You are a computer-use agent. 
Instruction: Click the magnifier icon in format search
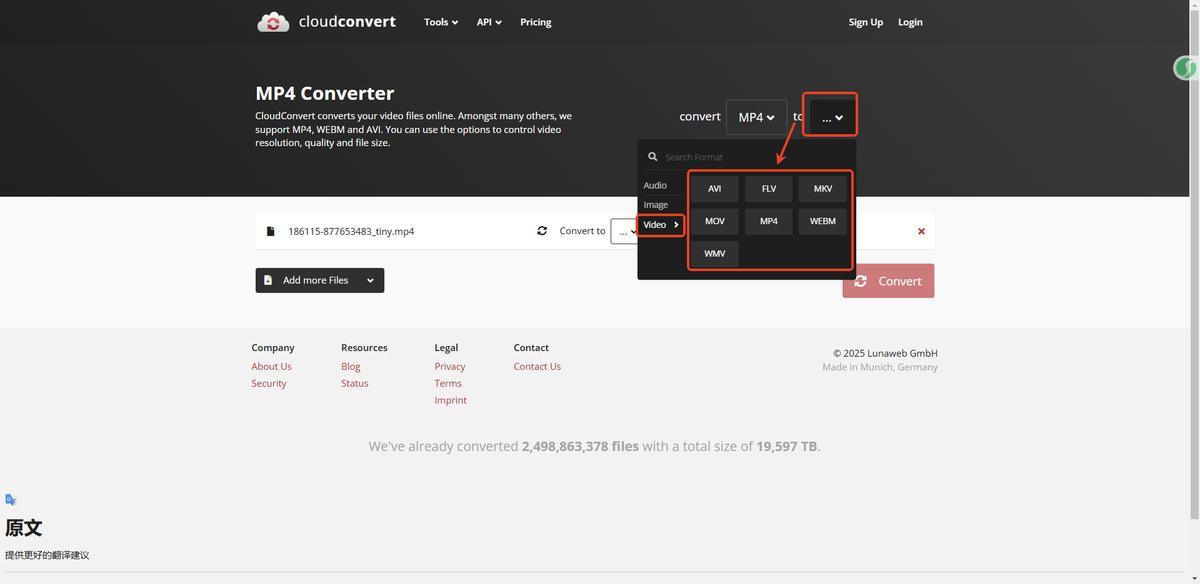click(652, 157)
